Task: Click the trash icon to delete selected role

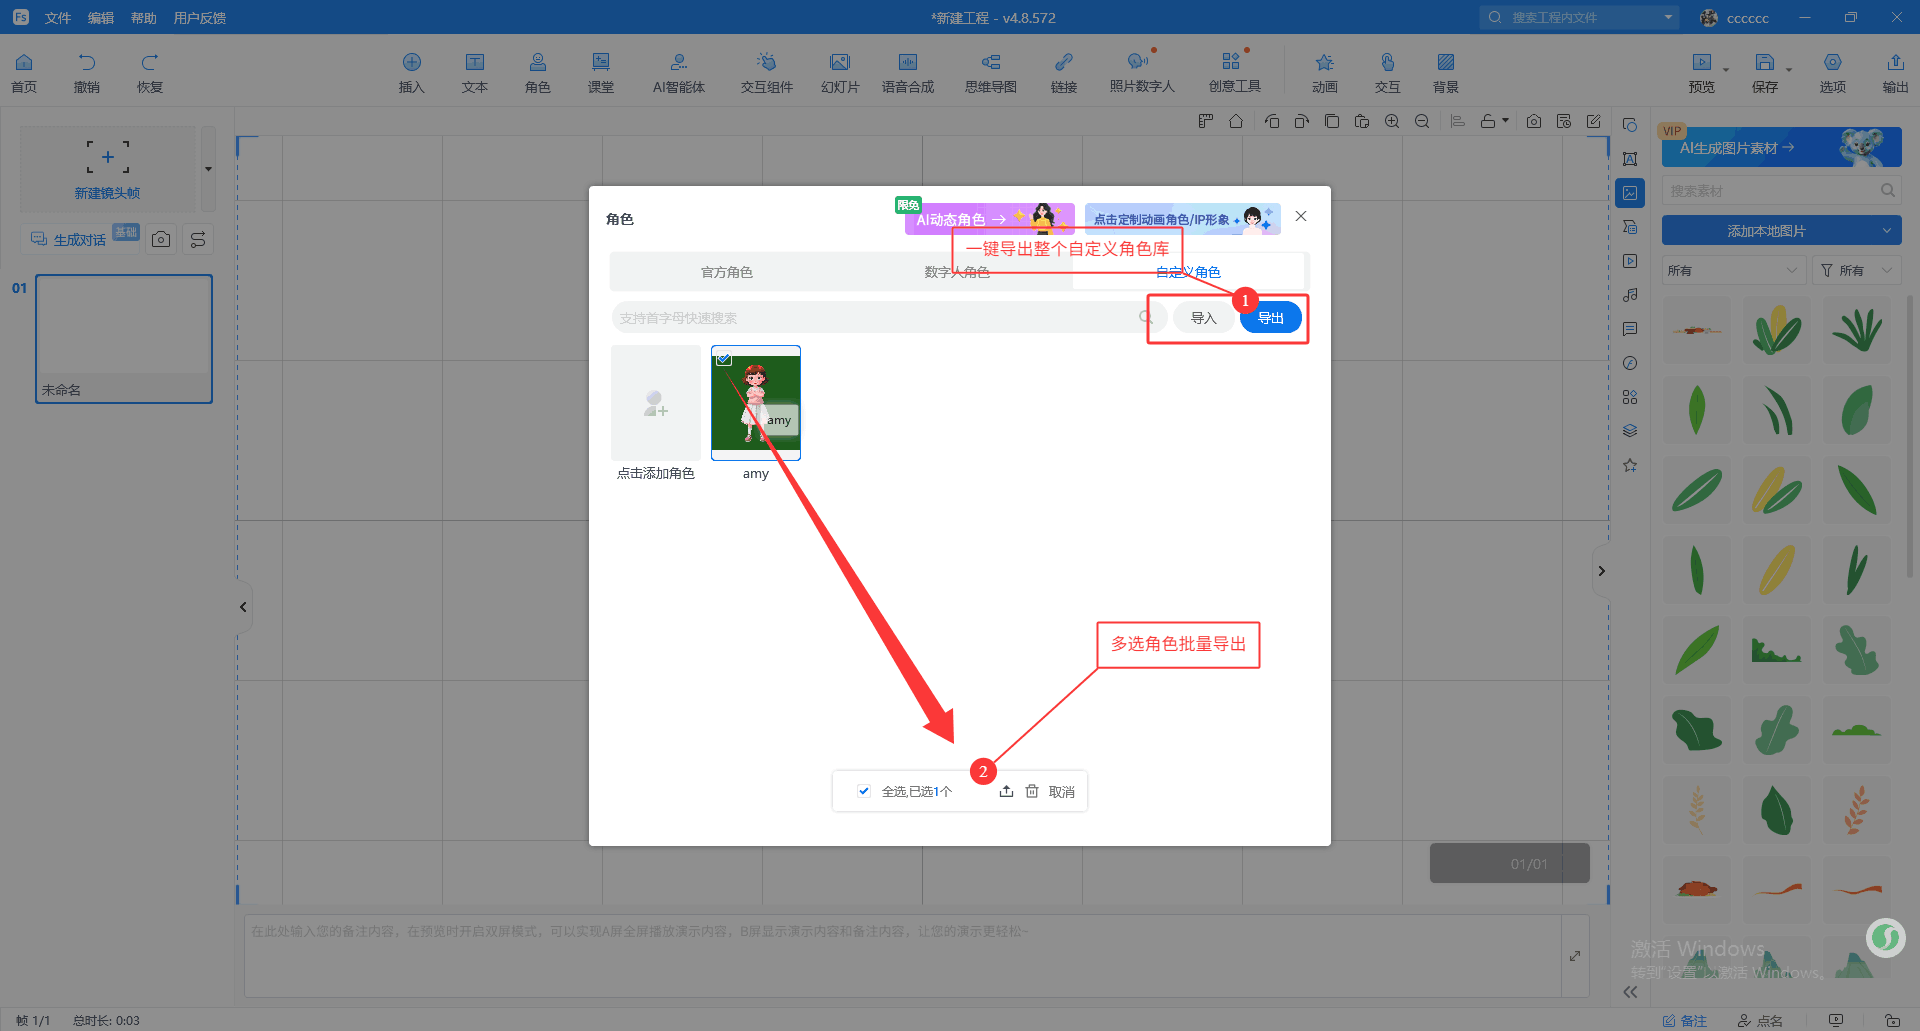Action: pyautogui.click(x=1032, y=791)
